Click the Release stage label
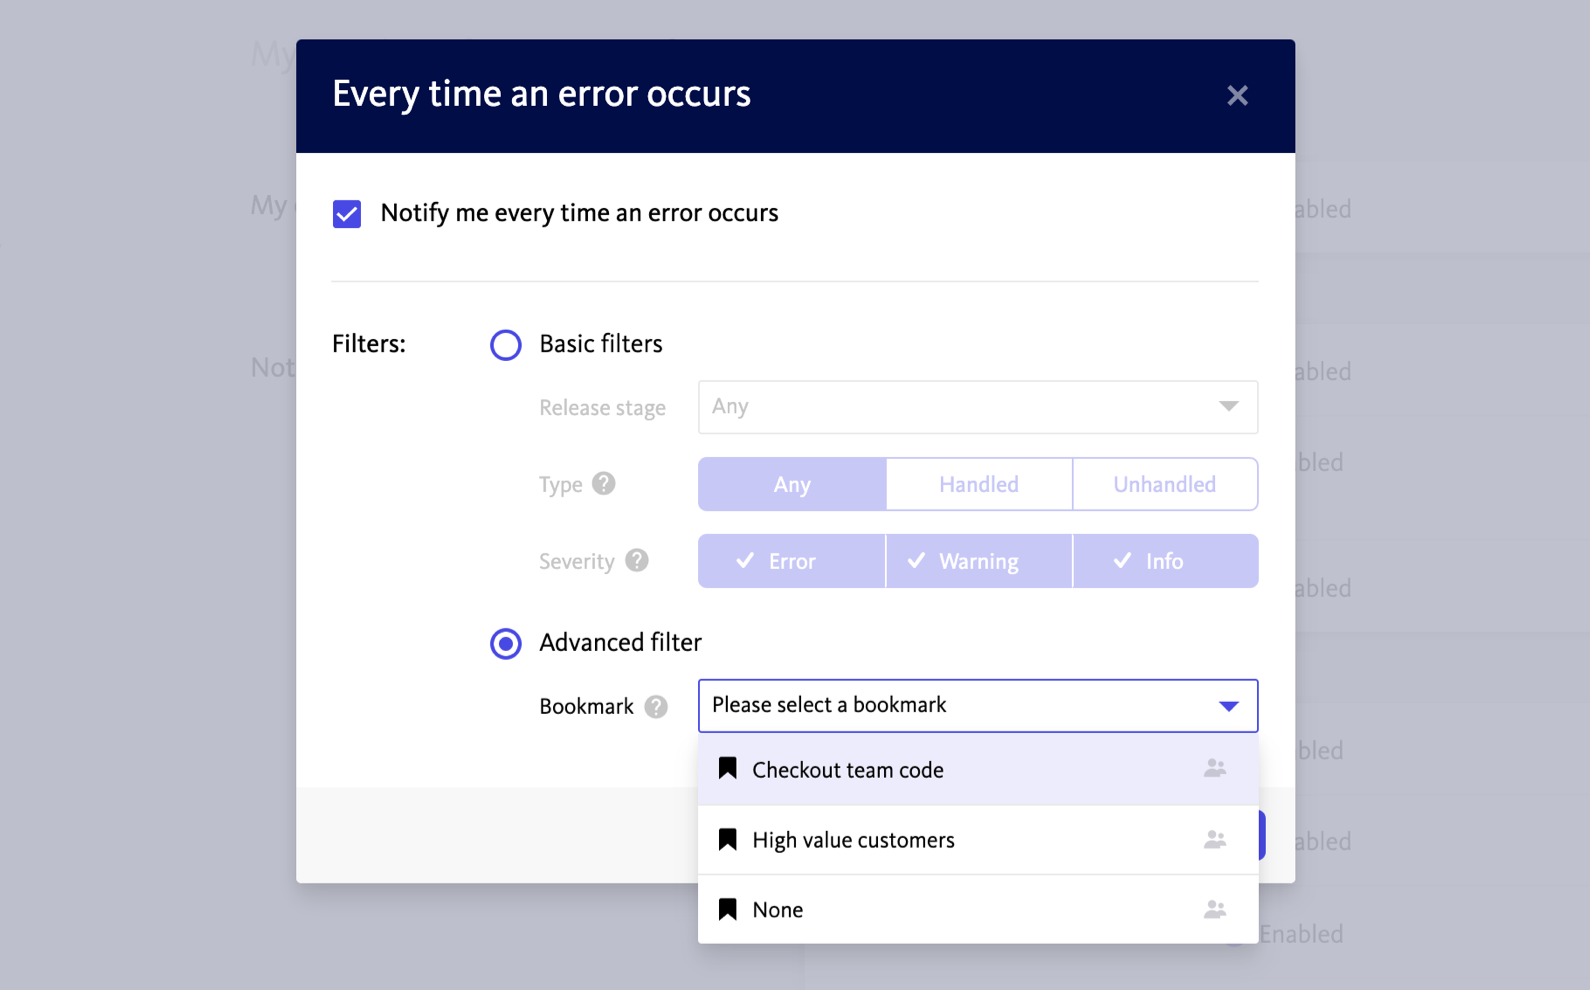Image resolution: width=1590 pixels, height=990 pixels. point(602,408)
